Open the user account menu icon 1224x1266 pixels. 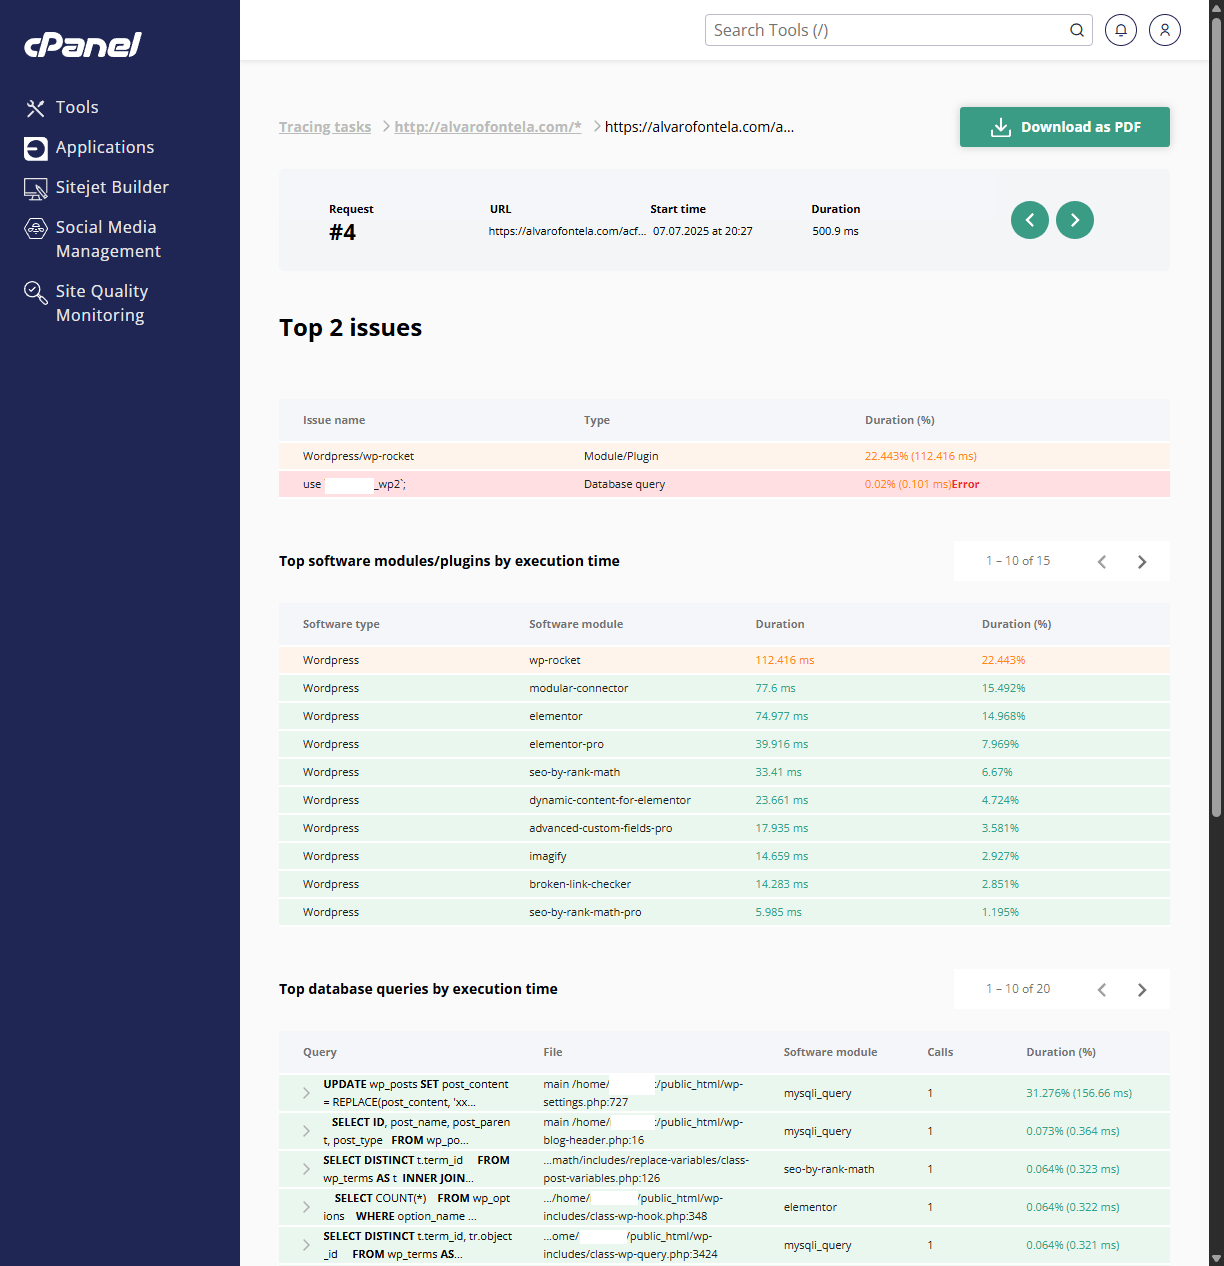tap(1165, 30)
